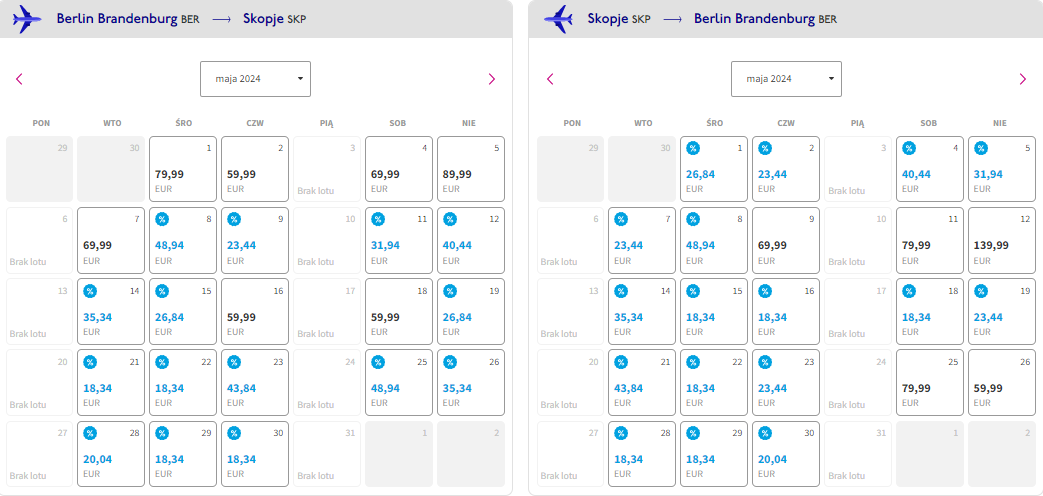Open the maja 2024 dropdown for Berlin–Skopje
This screenshot has height=496, width=1043.
coord(255,79)
